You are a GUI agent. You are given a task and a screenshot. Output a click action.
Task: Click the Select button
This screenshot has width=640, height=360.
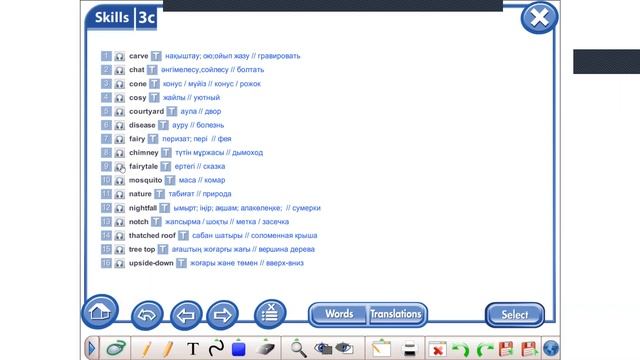coord(515,315)
